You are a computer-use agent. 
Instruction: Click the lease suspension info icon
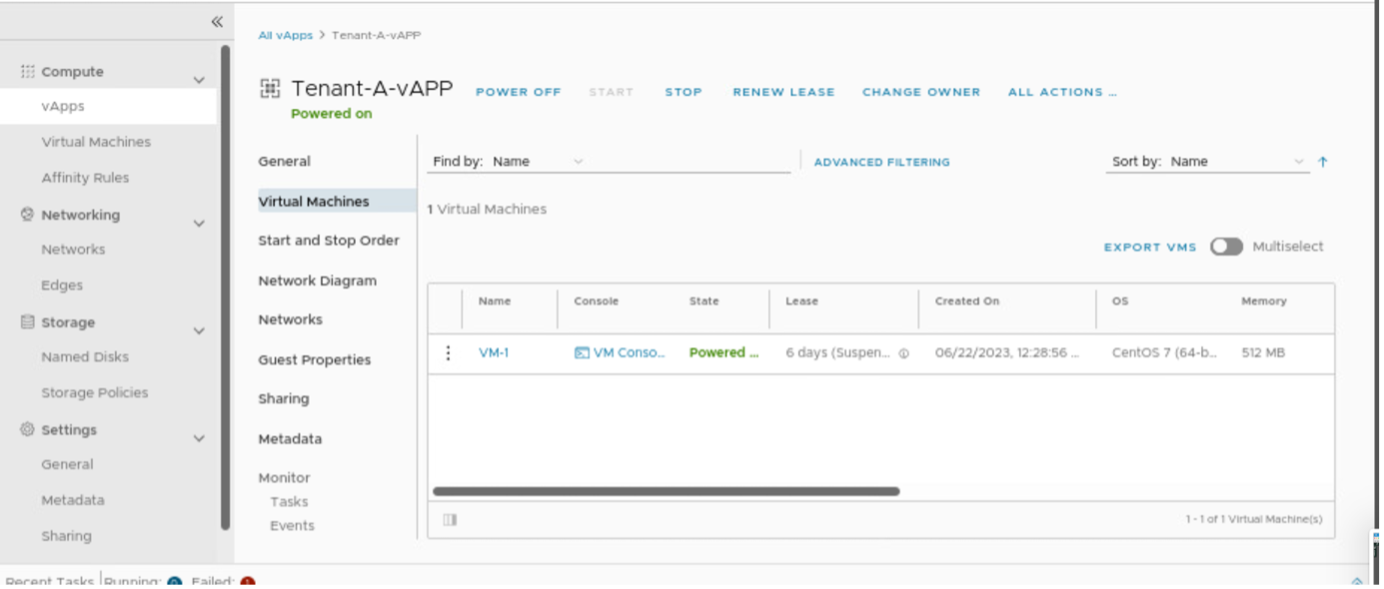pos(906,353)
